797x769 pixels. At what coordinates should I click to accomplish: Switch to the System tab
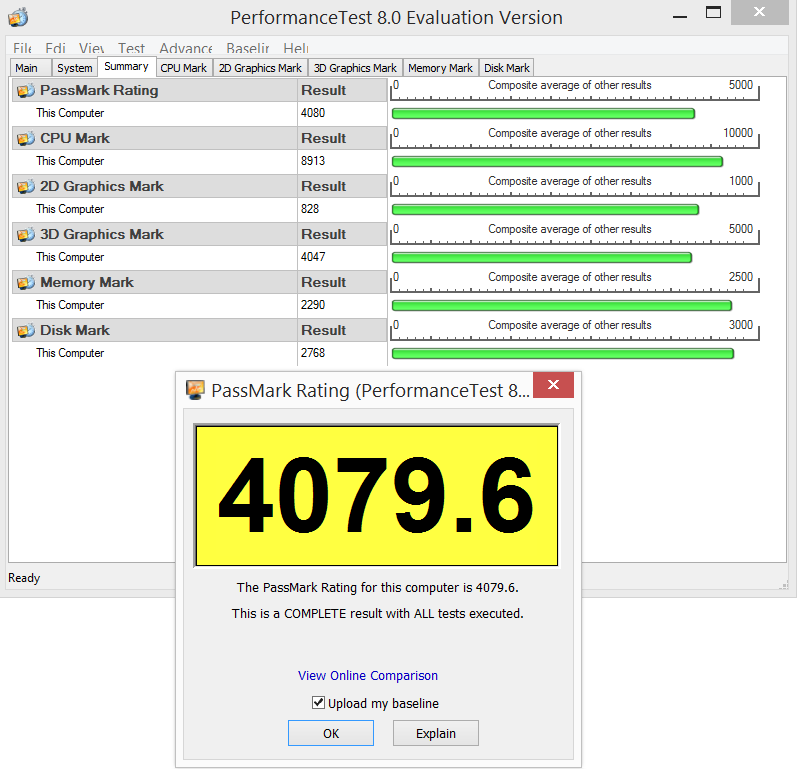(x=74, y=68)
